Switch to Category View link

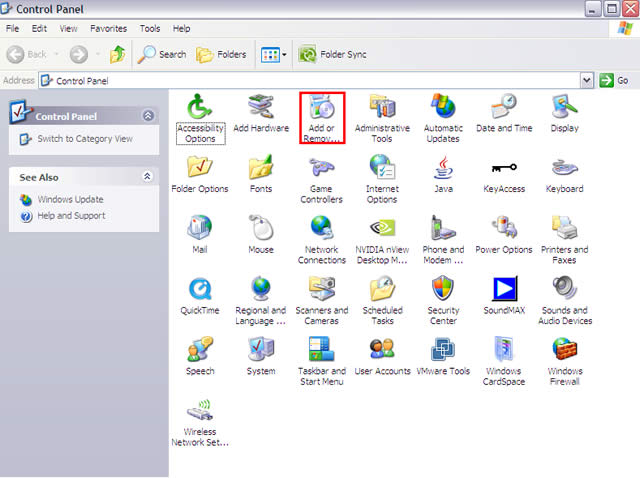85,139
